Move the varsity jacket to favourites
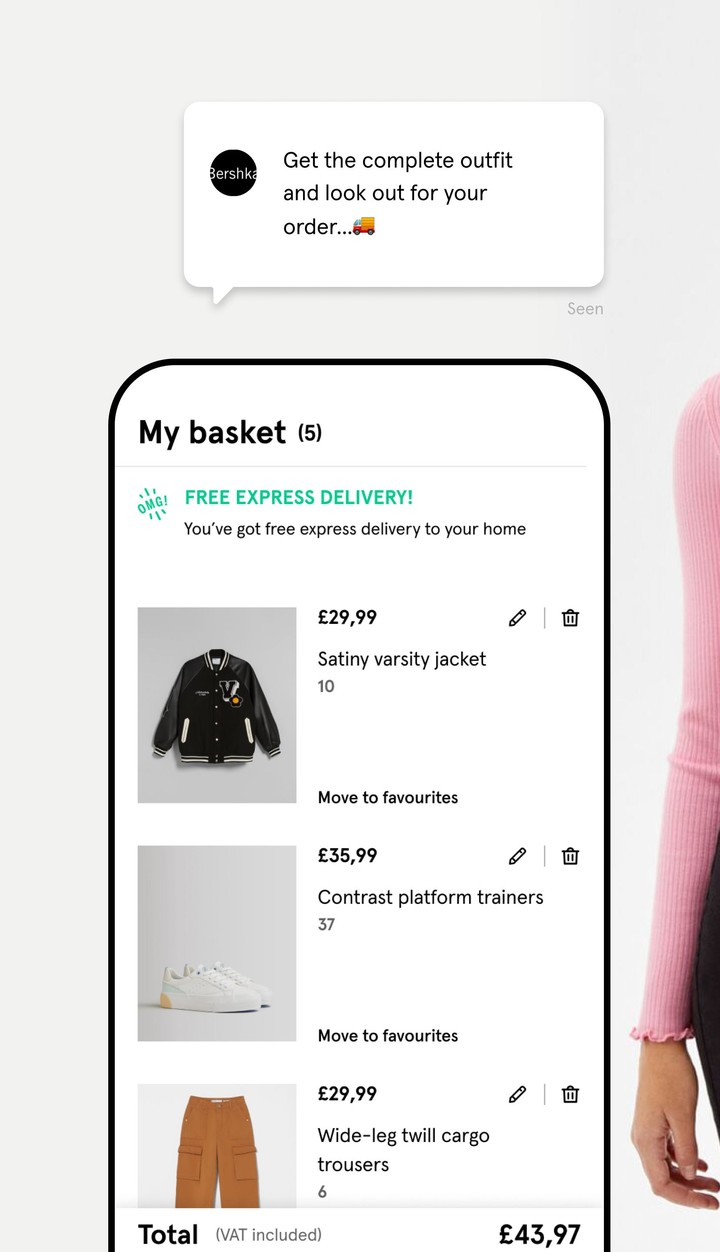Viewport: 720px width, 1252px height. click(x=388, y=797)
